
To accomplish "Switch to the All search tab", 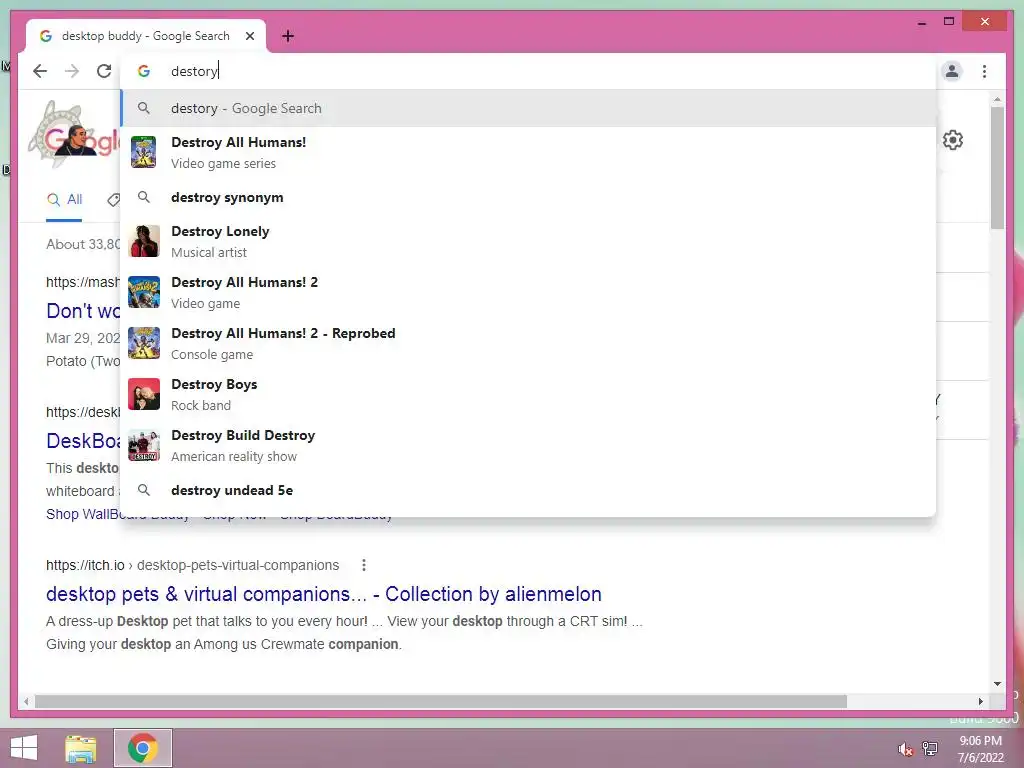I will [64, 200].
